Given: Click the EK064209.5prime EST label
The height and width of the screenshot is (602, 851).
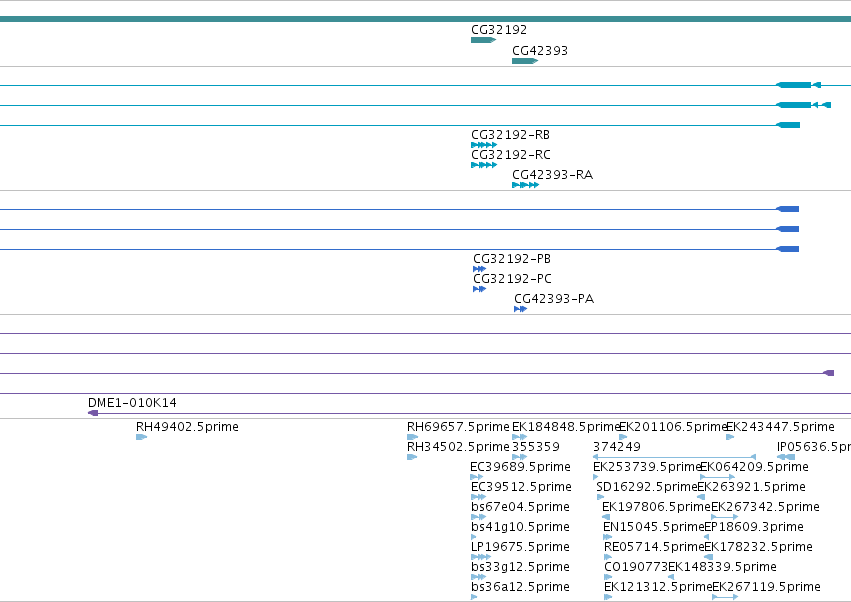Looking at the screenshot, I should click(x=754, y=467).
